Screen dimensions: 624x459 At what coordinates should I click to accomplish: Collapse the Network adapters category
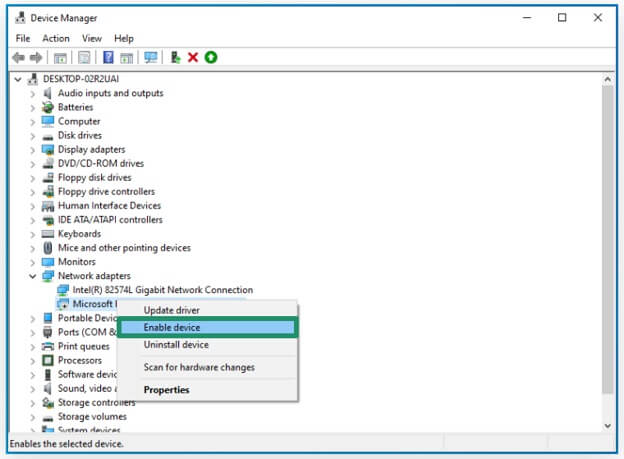pyautogui.click(x=33, y=276)
